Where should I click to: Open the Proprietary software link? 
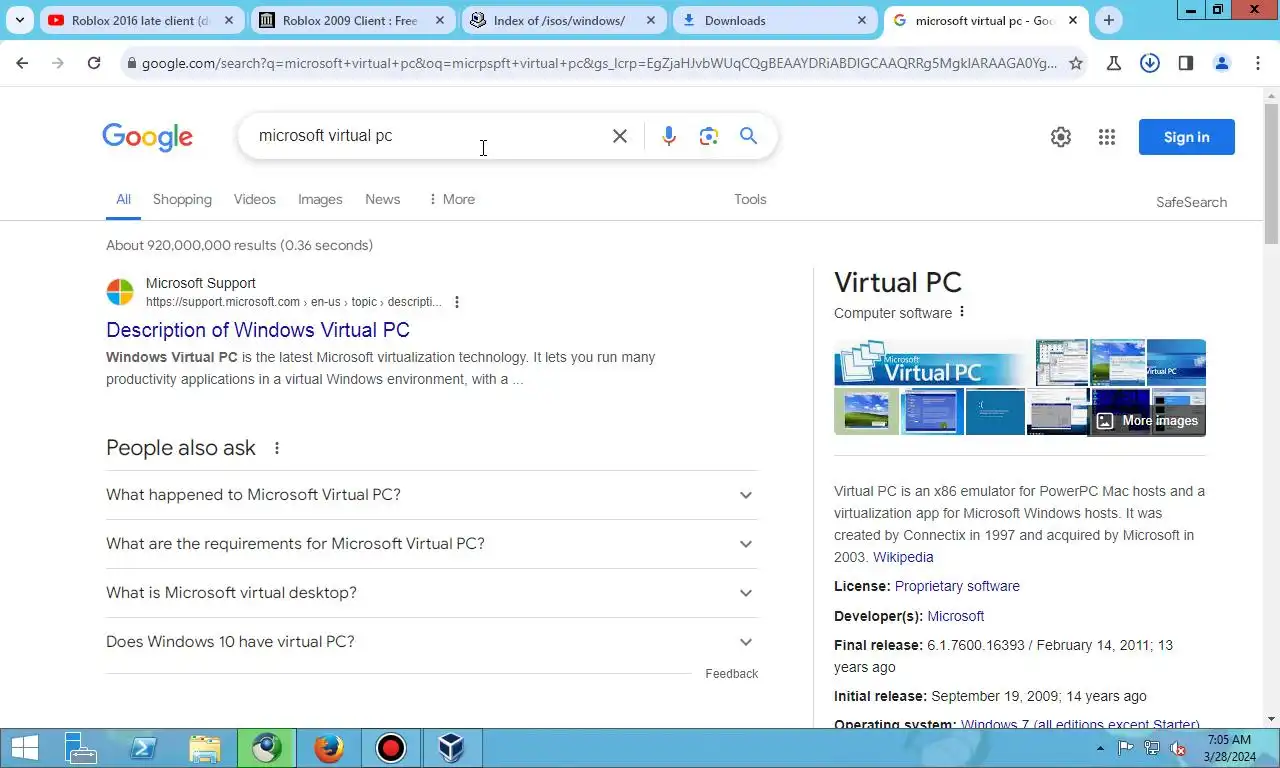point(957,586)
